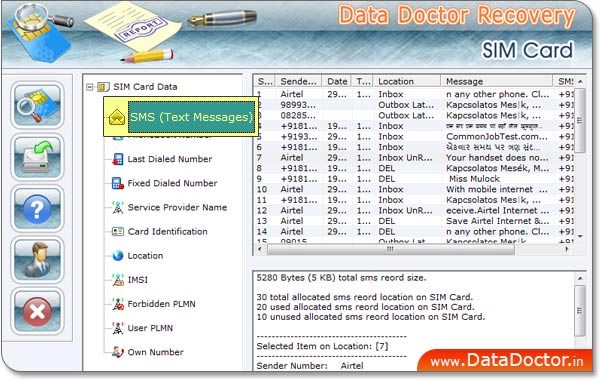This screenshot has height=380, width=600.
Task: Select row 12 'eceive.Airtel Internet' message
Action: pos(497,210)
